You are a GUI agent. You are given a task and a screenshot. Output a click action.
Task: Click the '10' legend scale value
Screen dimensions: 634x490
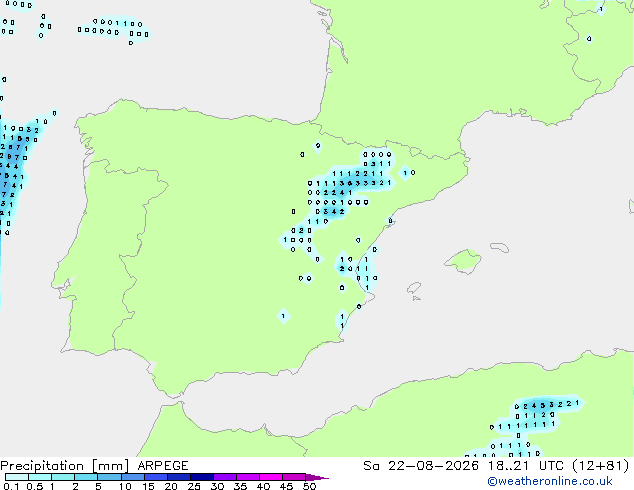125,486
